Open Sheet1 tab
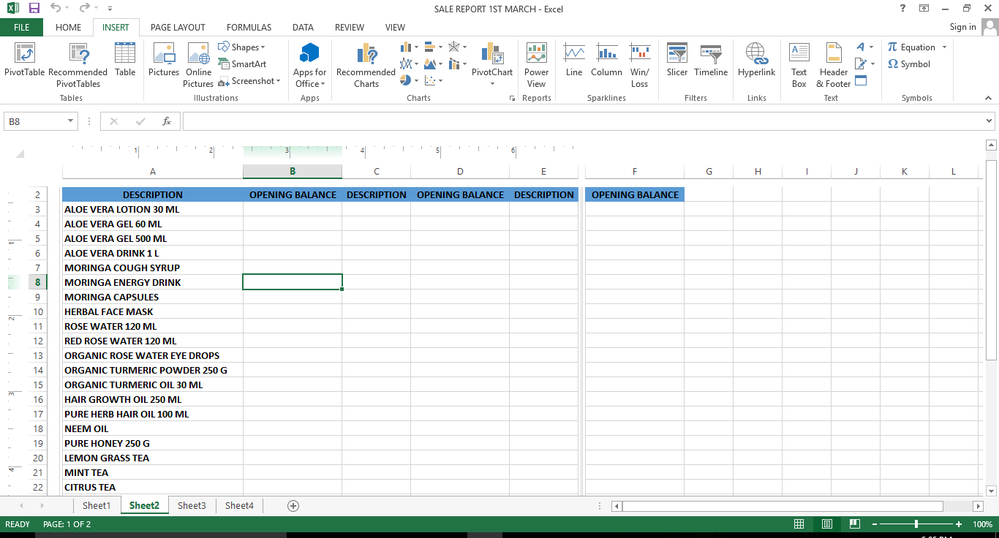Viewport: 999px width, 538px height. pos(96,505)
